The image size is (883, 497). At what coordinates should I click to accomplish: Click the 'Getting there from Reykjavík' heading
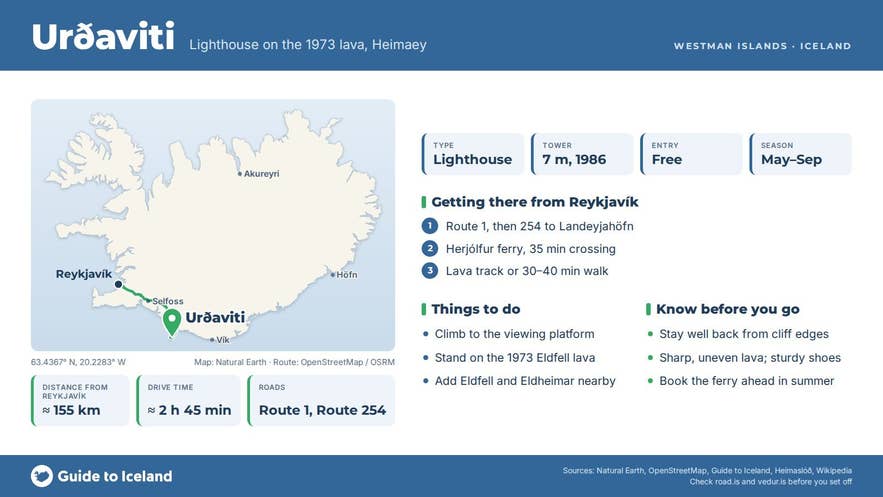click(535, 202)
